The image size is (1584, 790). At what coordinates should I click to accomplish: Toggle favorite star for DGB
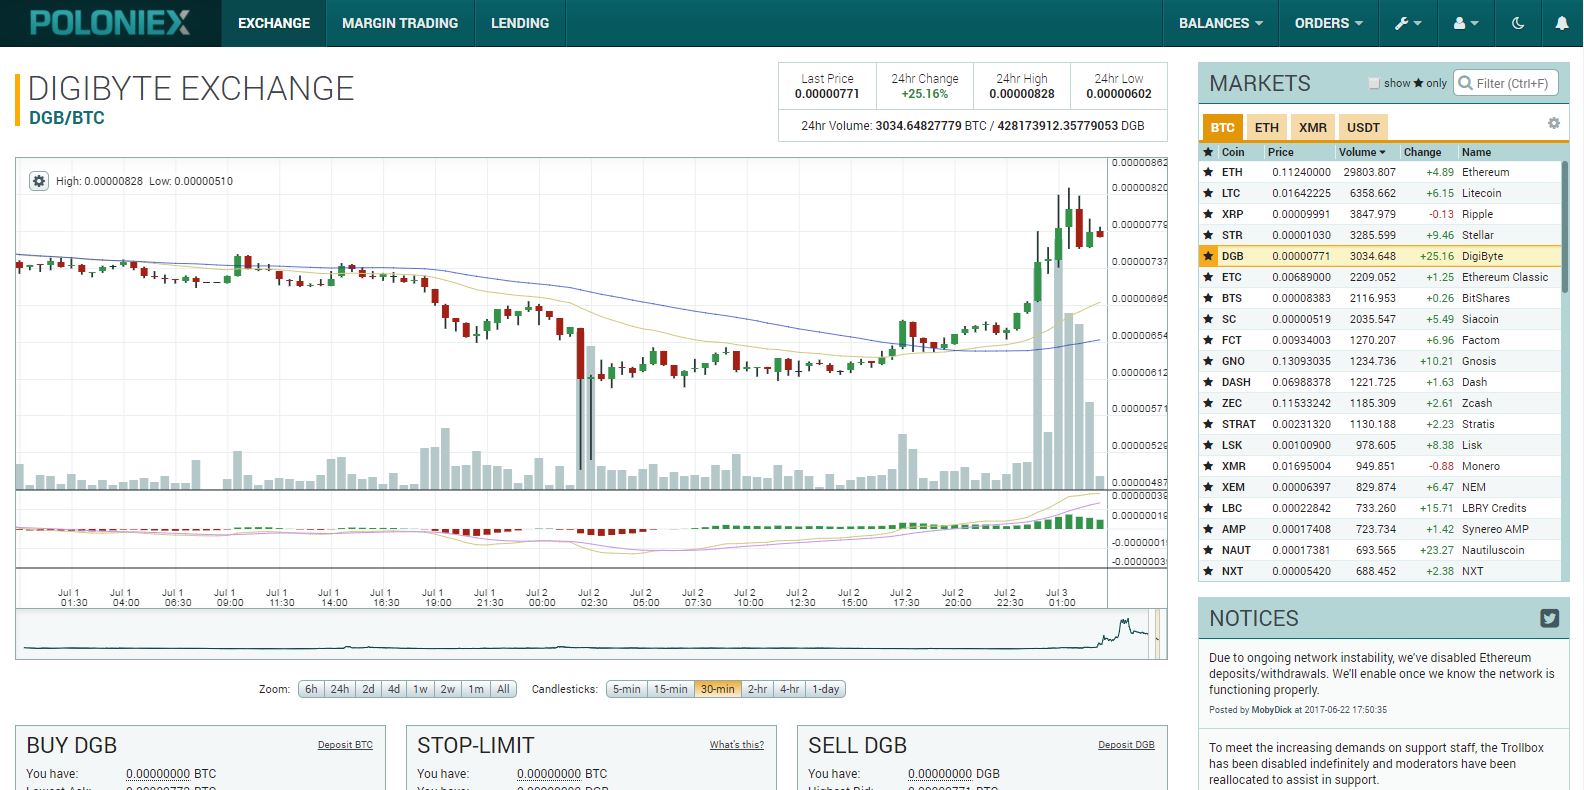1208,256
